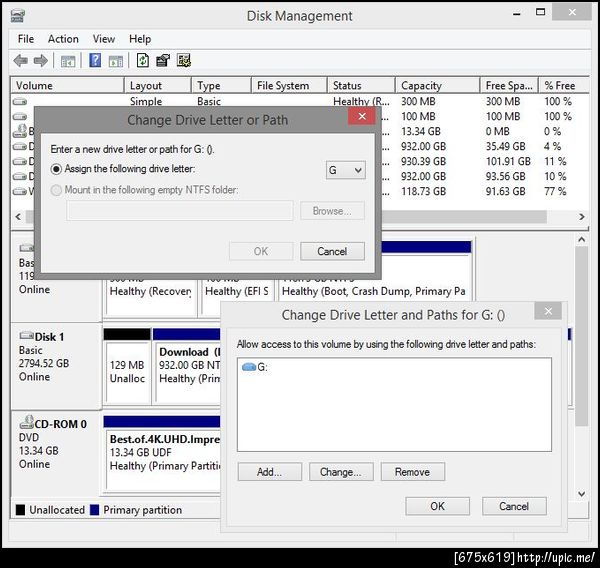Select the Download 932.00 GB partition block
Image resolution: width=600 pixels, height=568 pixels.
[x=186, y=366]
